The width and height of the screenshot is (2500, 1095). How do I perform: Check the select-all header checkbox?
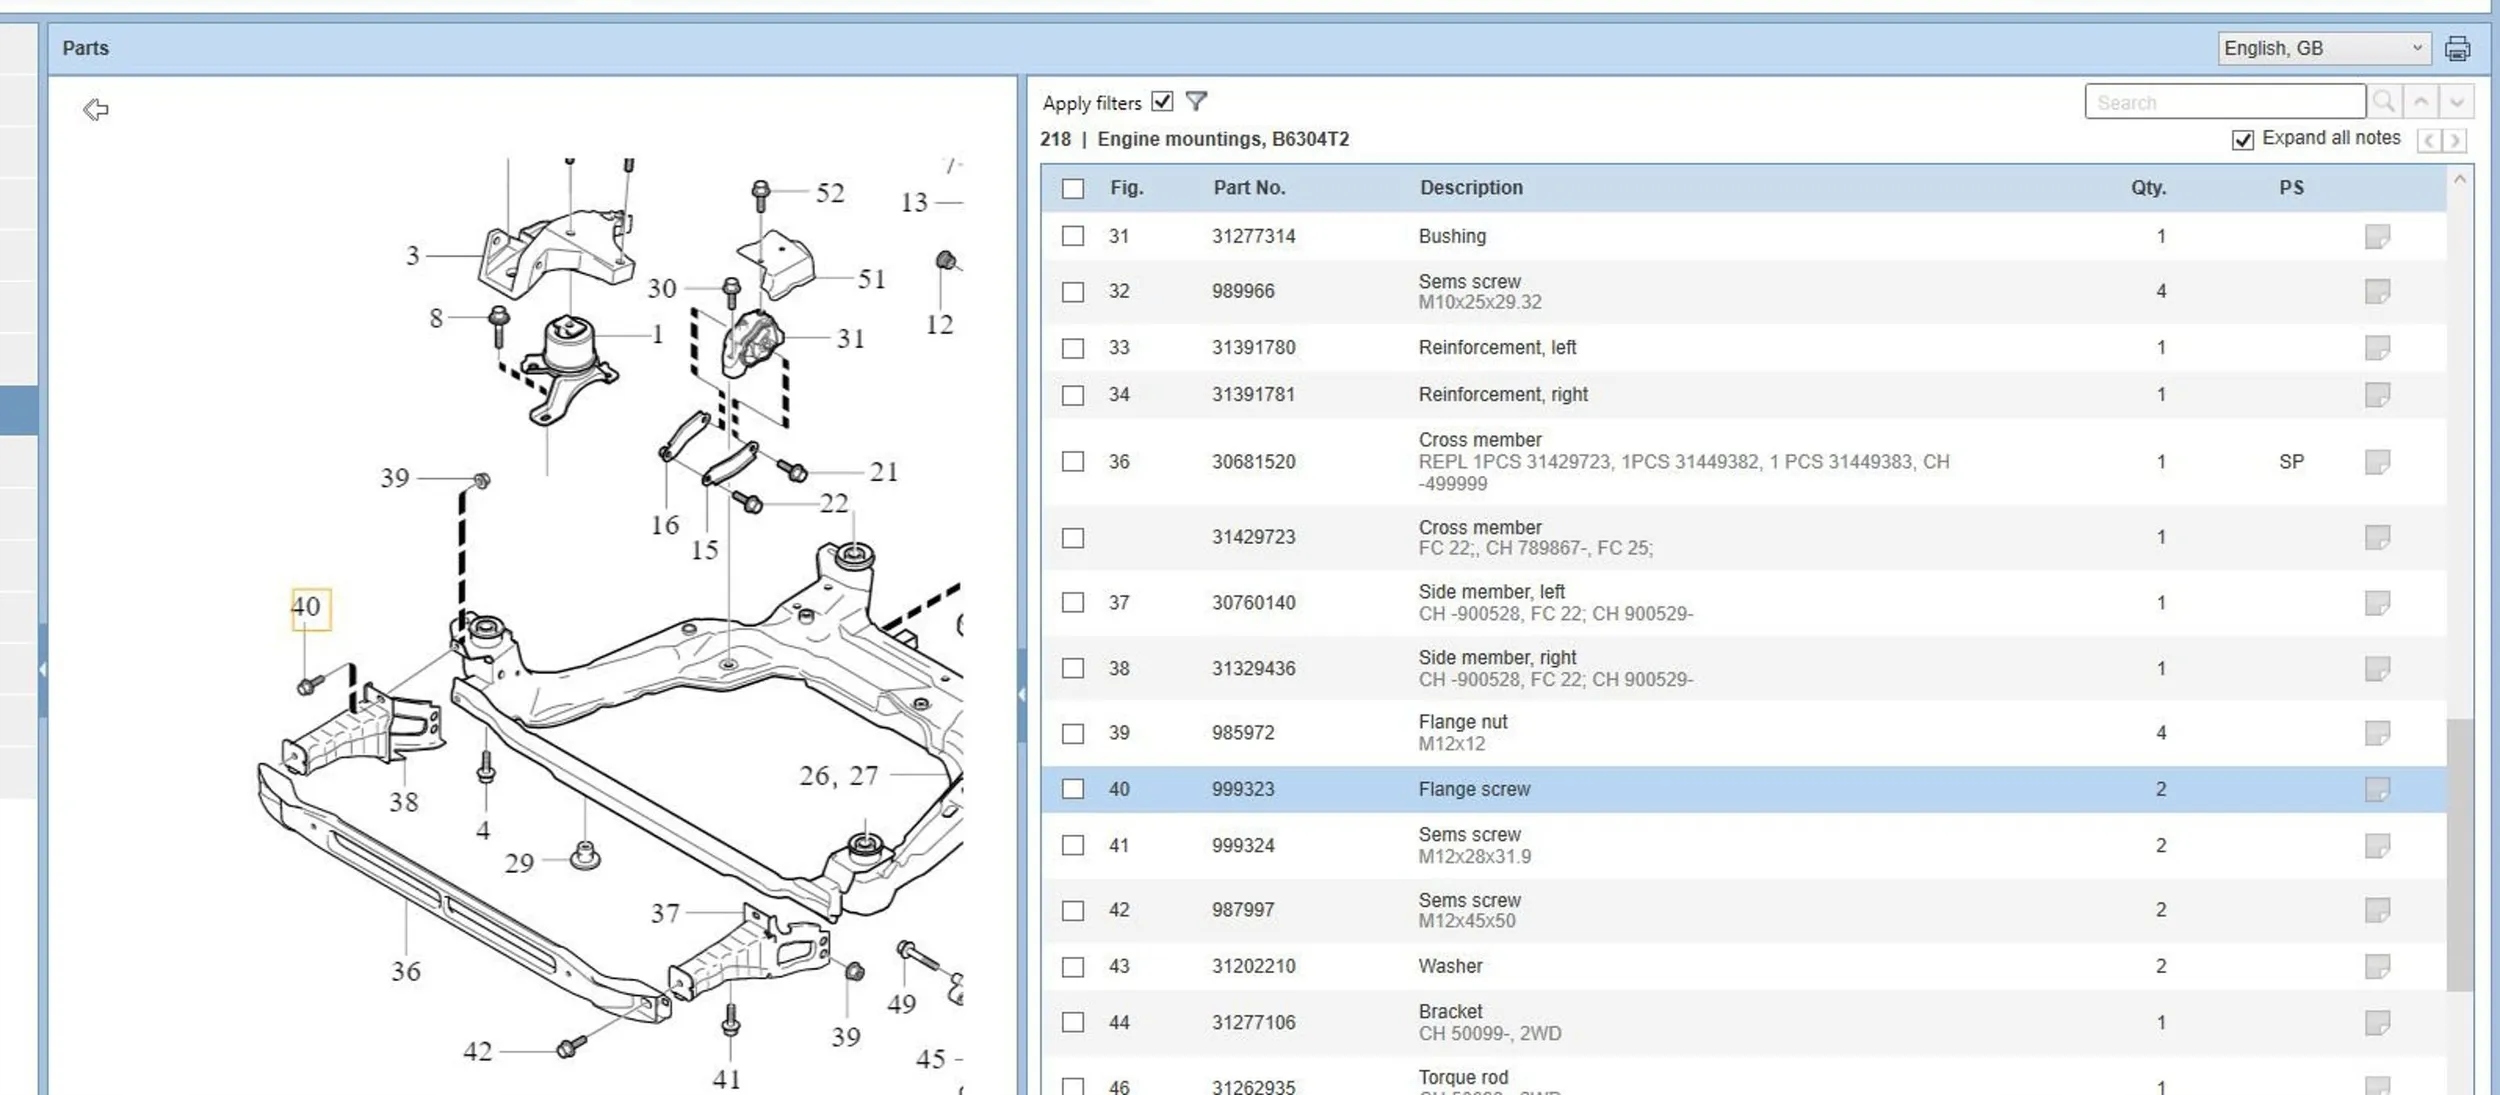(1073, 188)
